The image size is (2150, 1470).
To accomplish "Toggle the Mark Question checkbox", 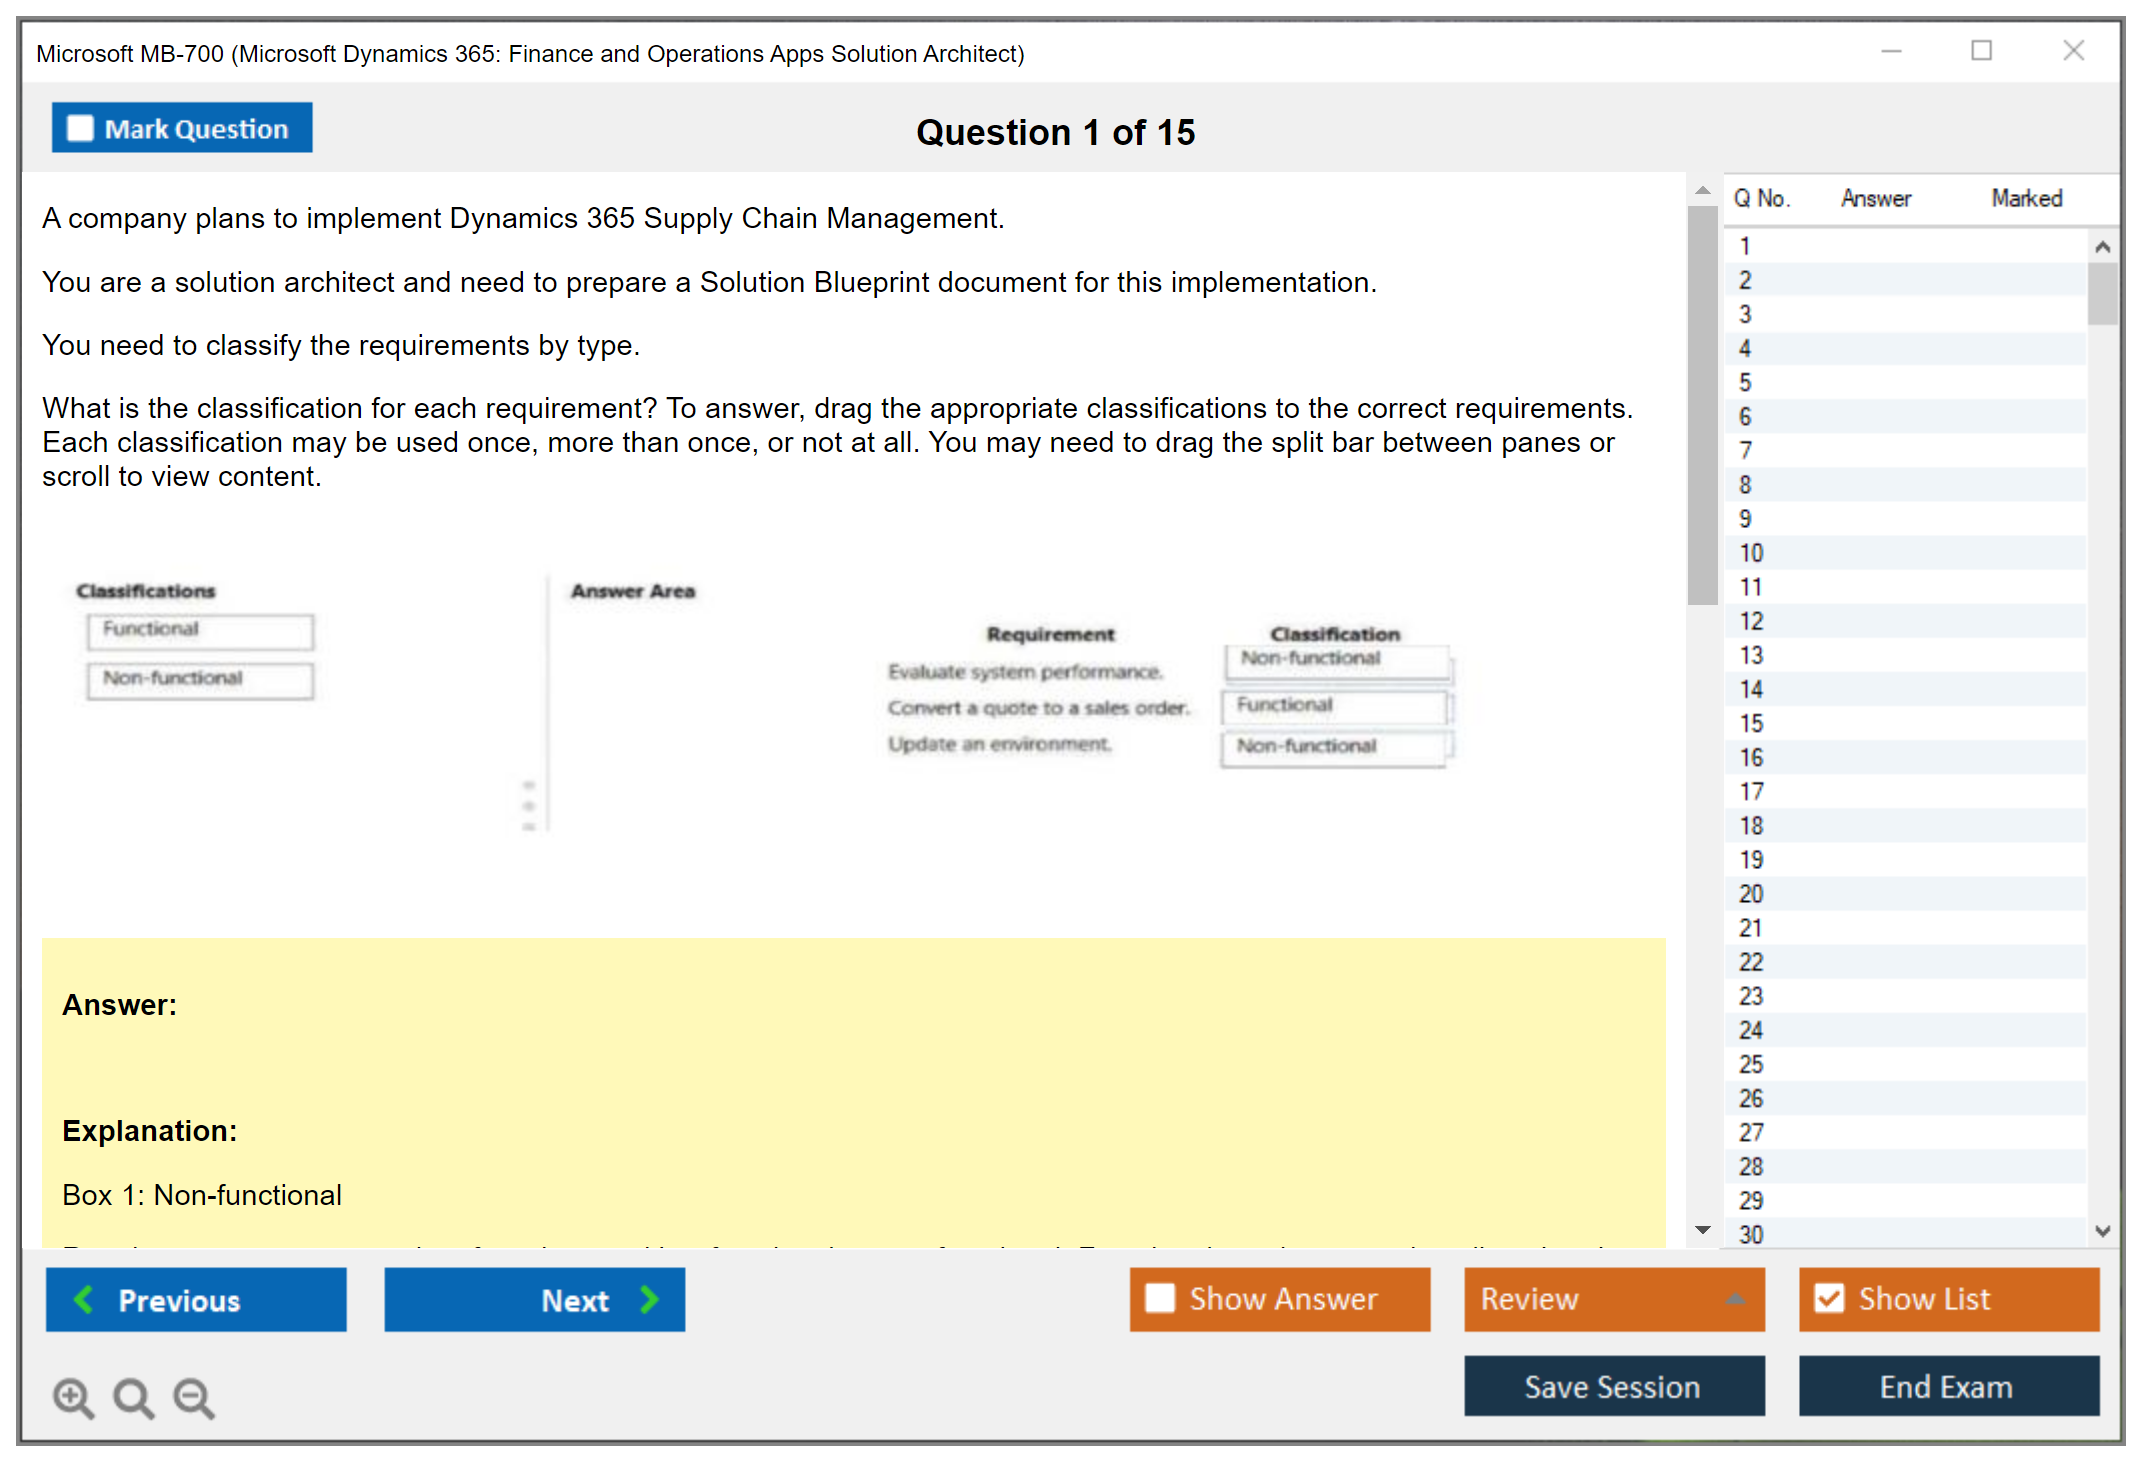I will tap(80, 129).
